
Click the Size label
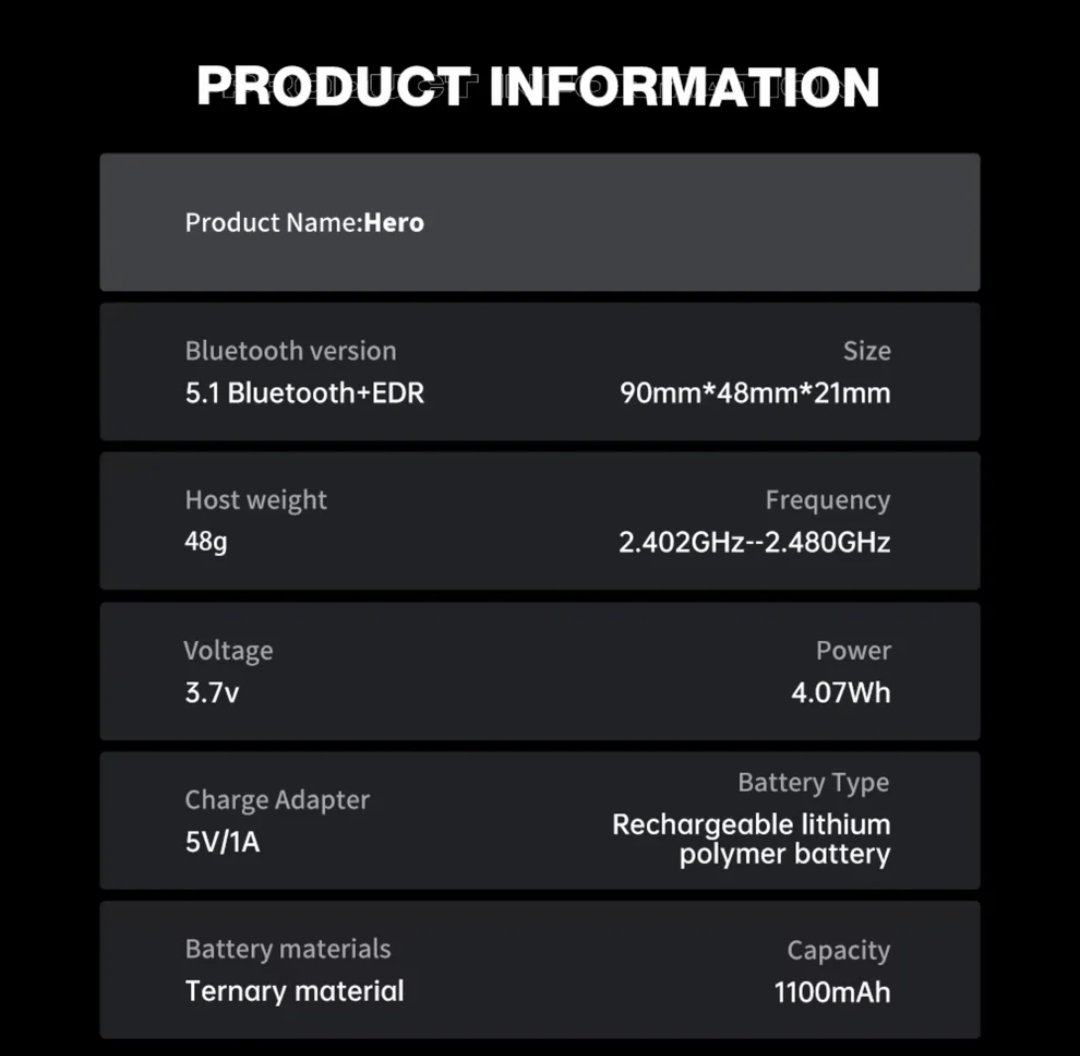866,351
